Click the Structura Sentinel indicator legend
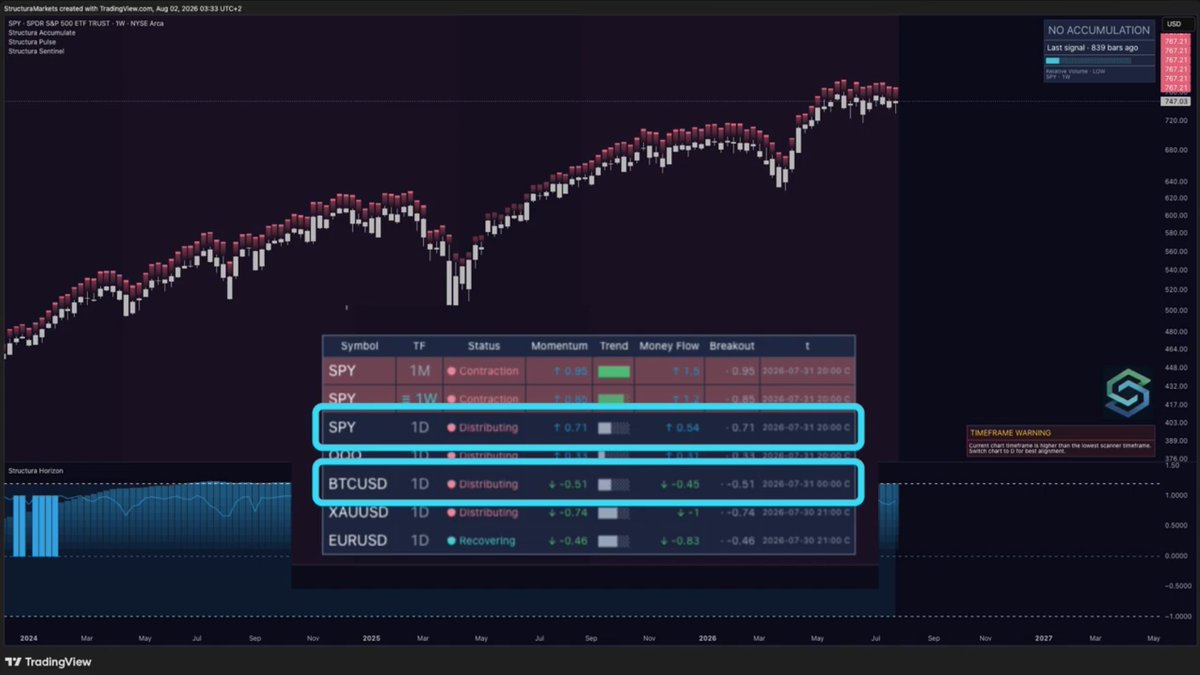Viewport: 1200px width, 675px height. [36, 51]
